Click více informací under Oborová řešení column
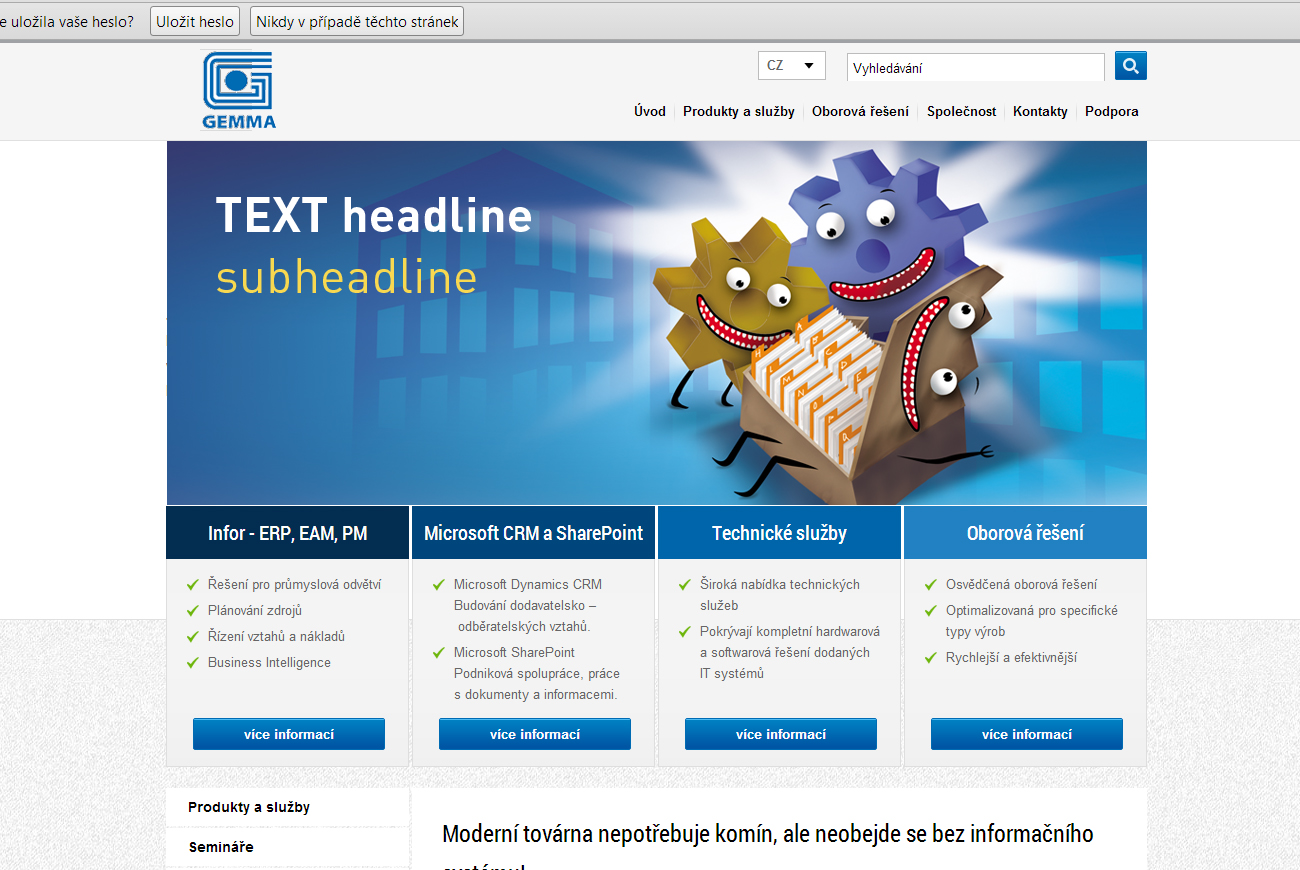The image size is (1300, 870). [x=1026, y=734]
